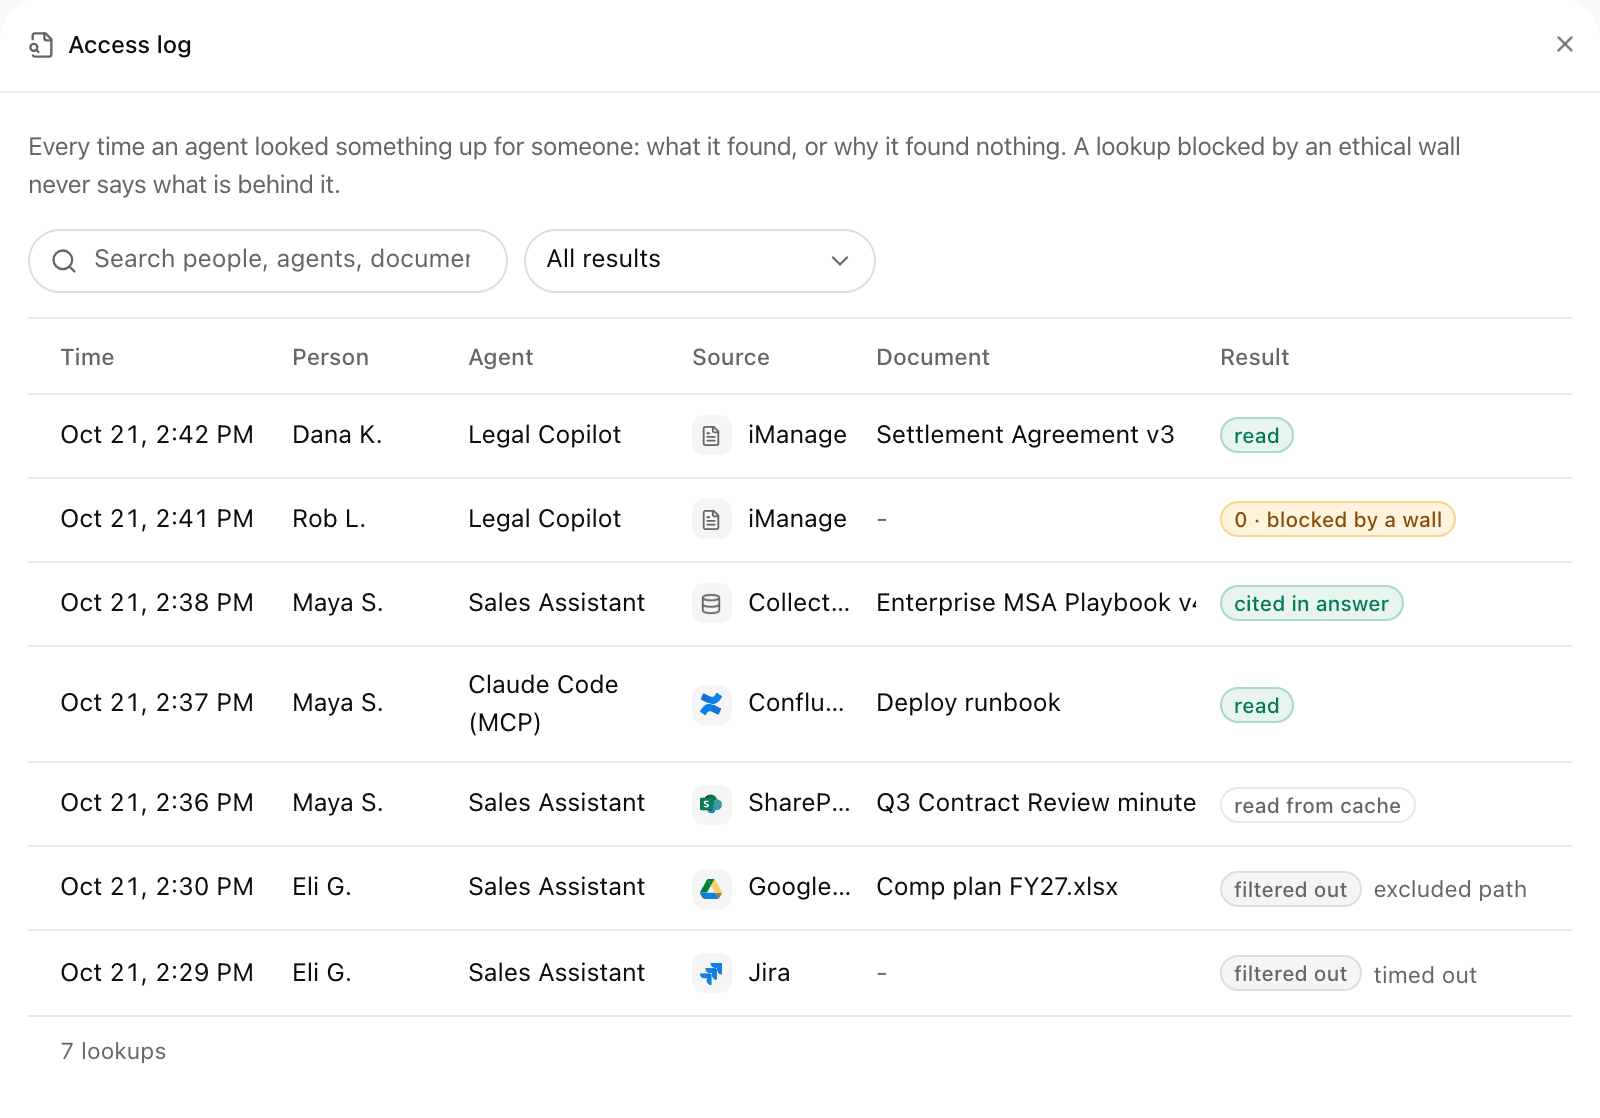Click the 'cited in answer' badge

[1312, 603]
